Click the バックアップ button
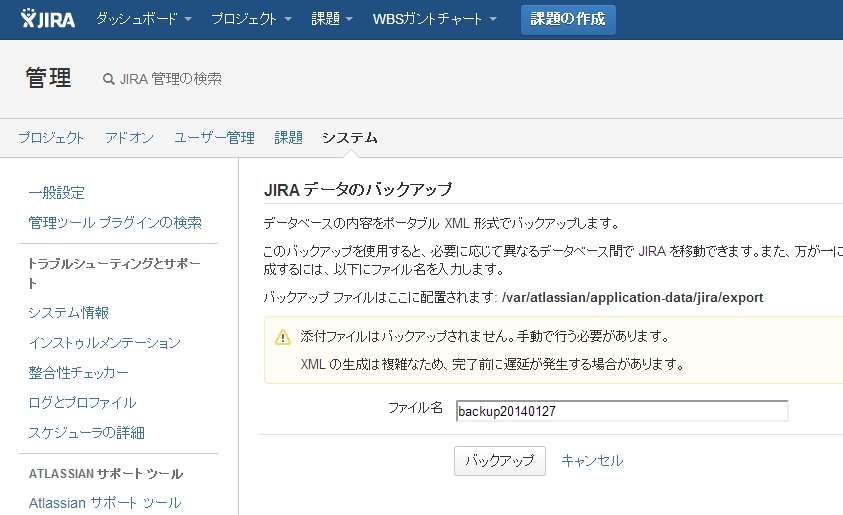The image size is (843, 515). coord(499,461)
